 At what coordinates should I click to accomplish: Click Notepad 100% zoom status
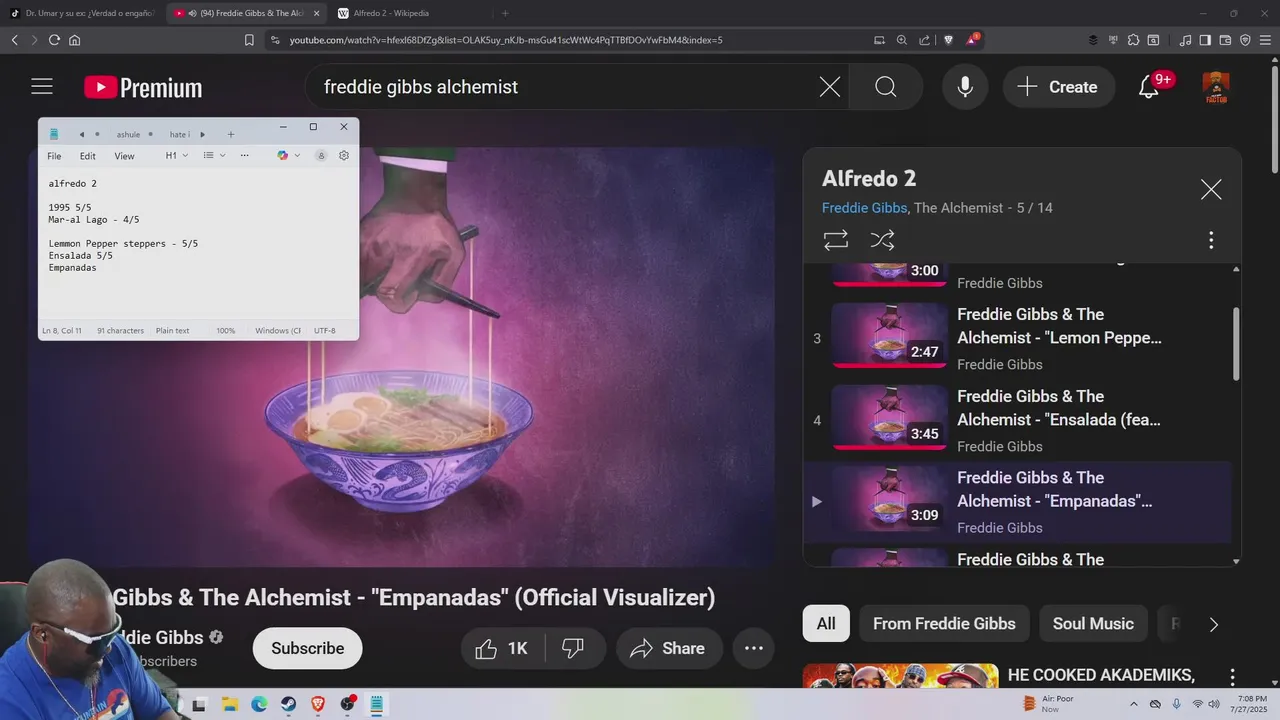pos(226,331)
